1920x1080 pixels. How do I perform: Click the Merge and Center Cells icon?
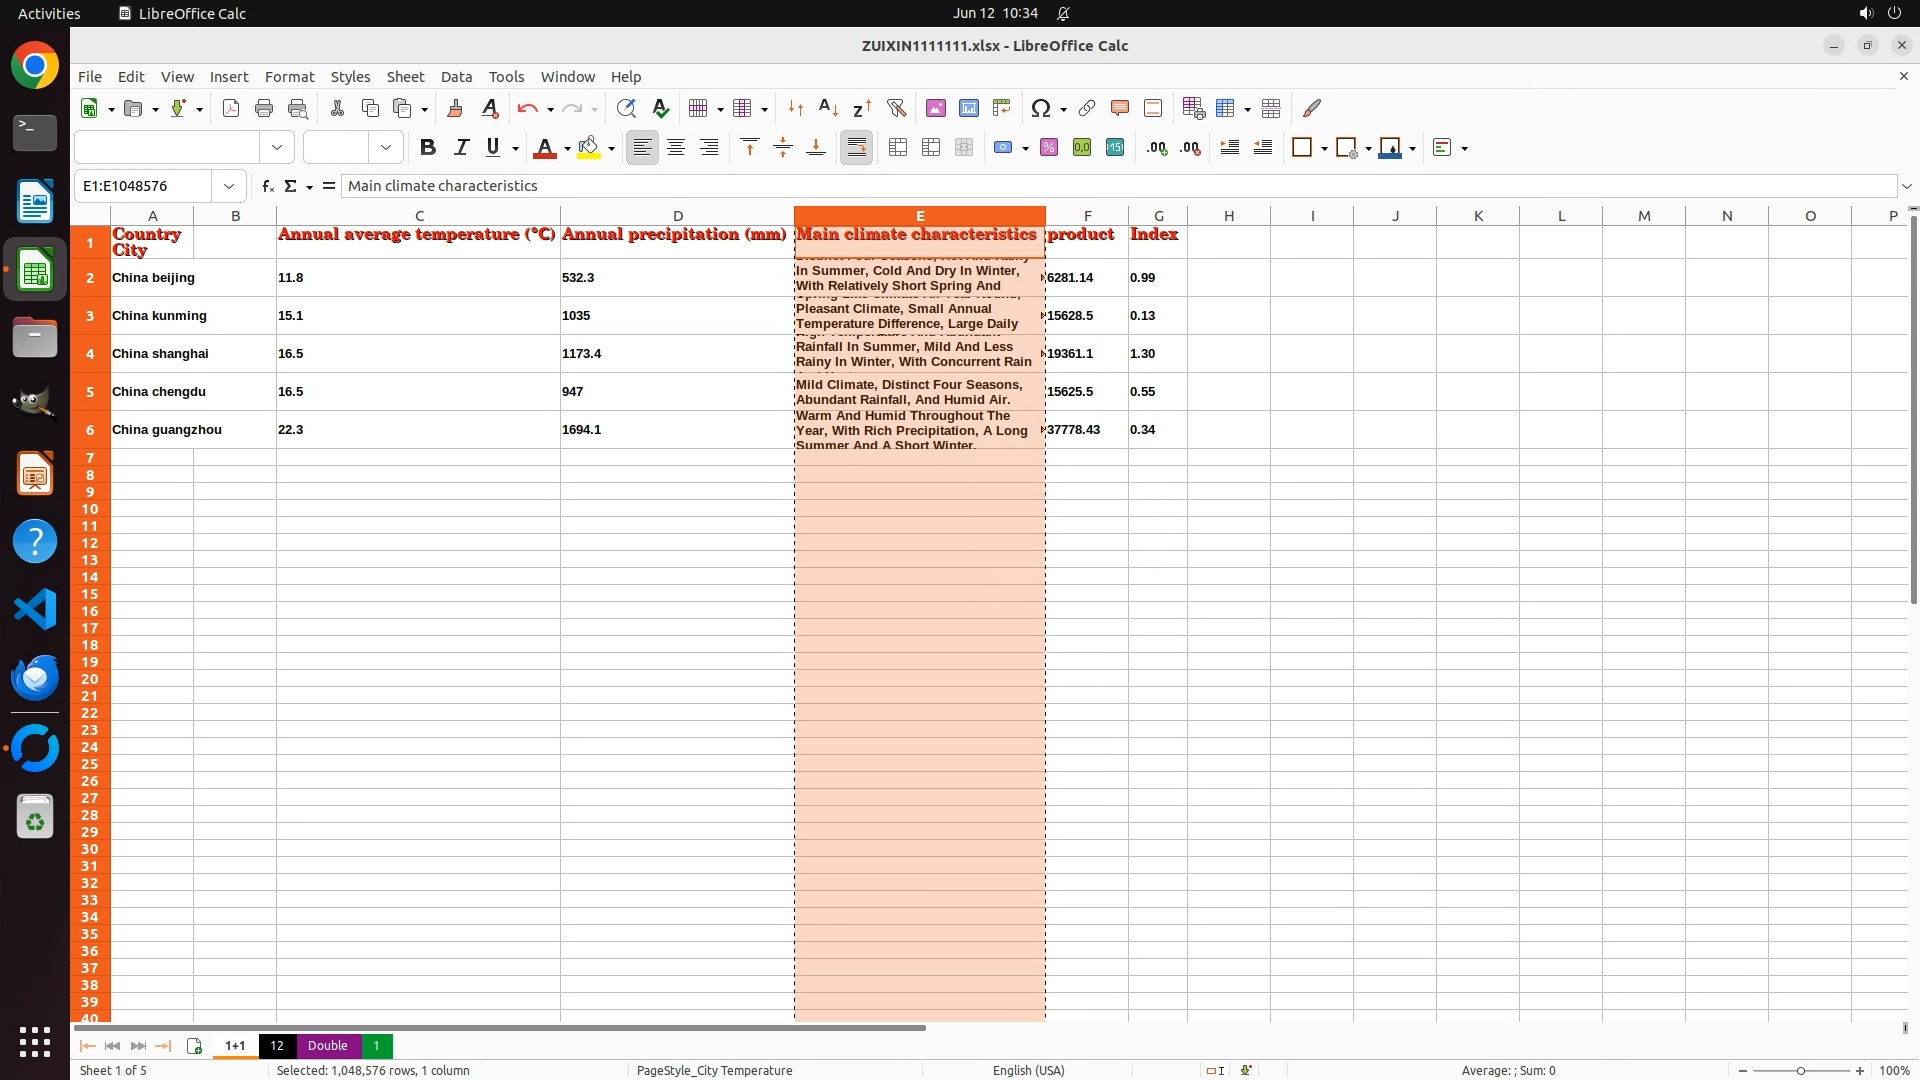coord(898,148)
